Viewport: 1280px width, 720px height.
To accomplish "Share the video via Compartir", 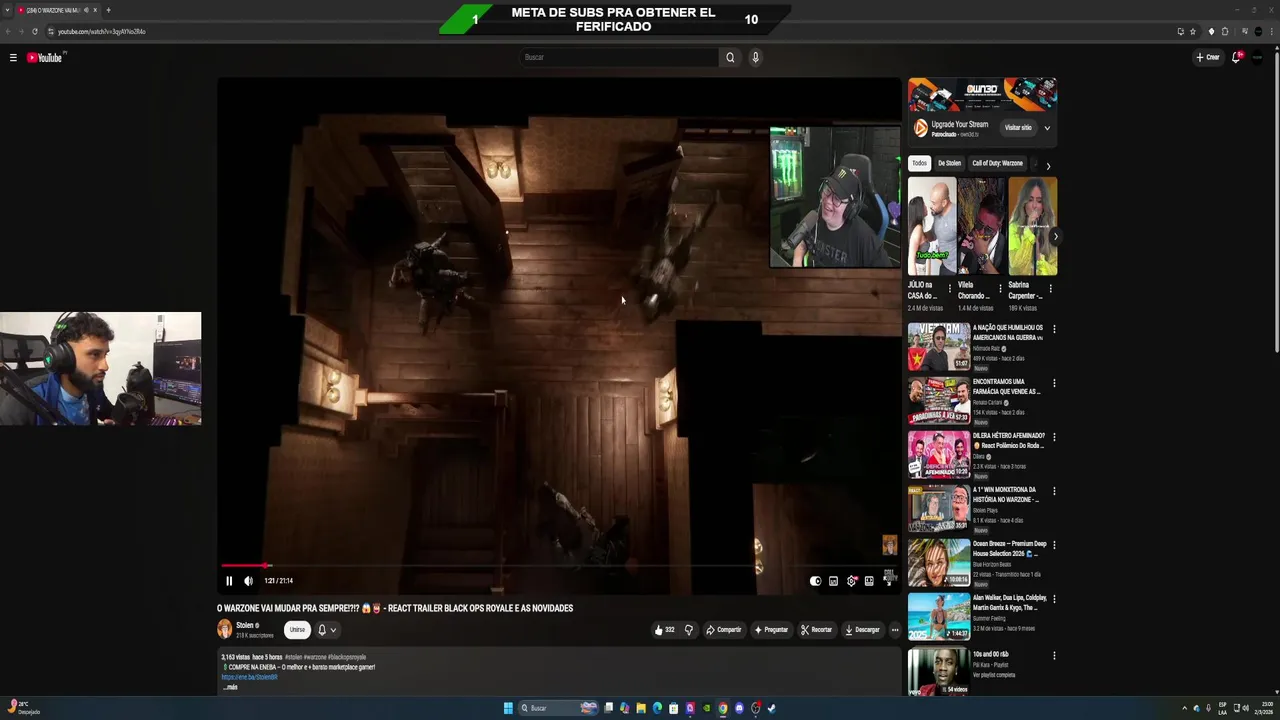I will [x=723, y=630].
